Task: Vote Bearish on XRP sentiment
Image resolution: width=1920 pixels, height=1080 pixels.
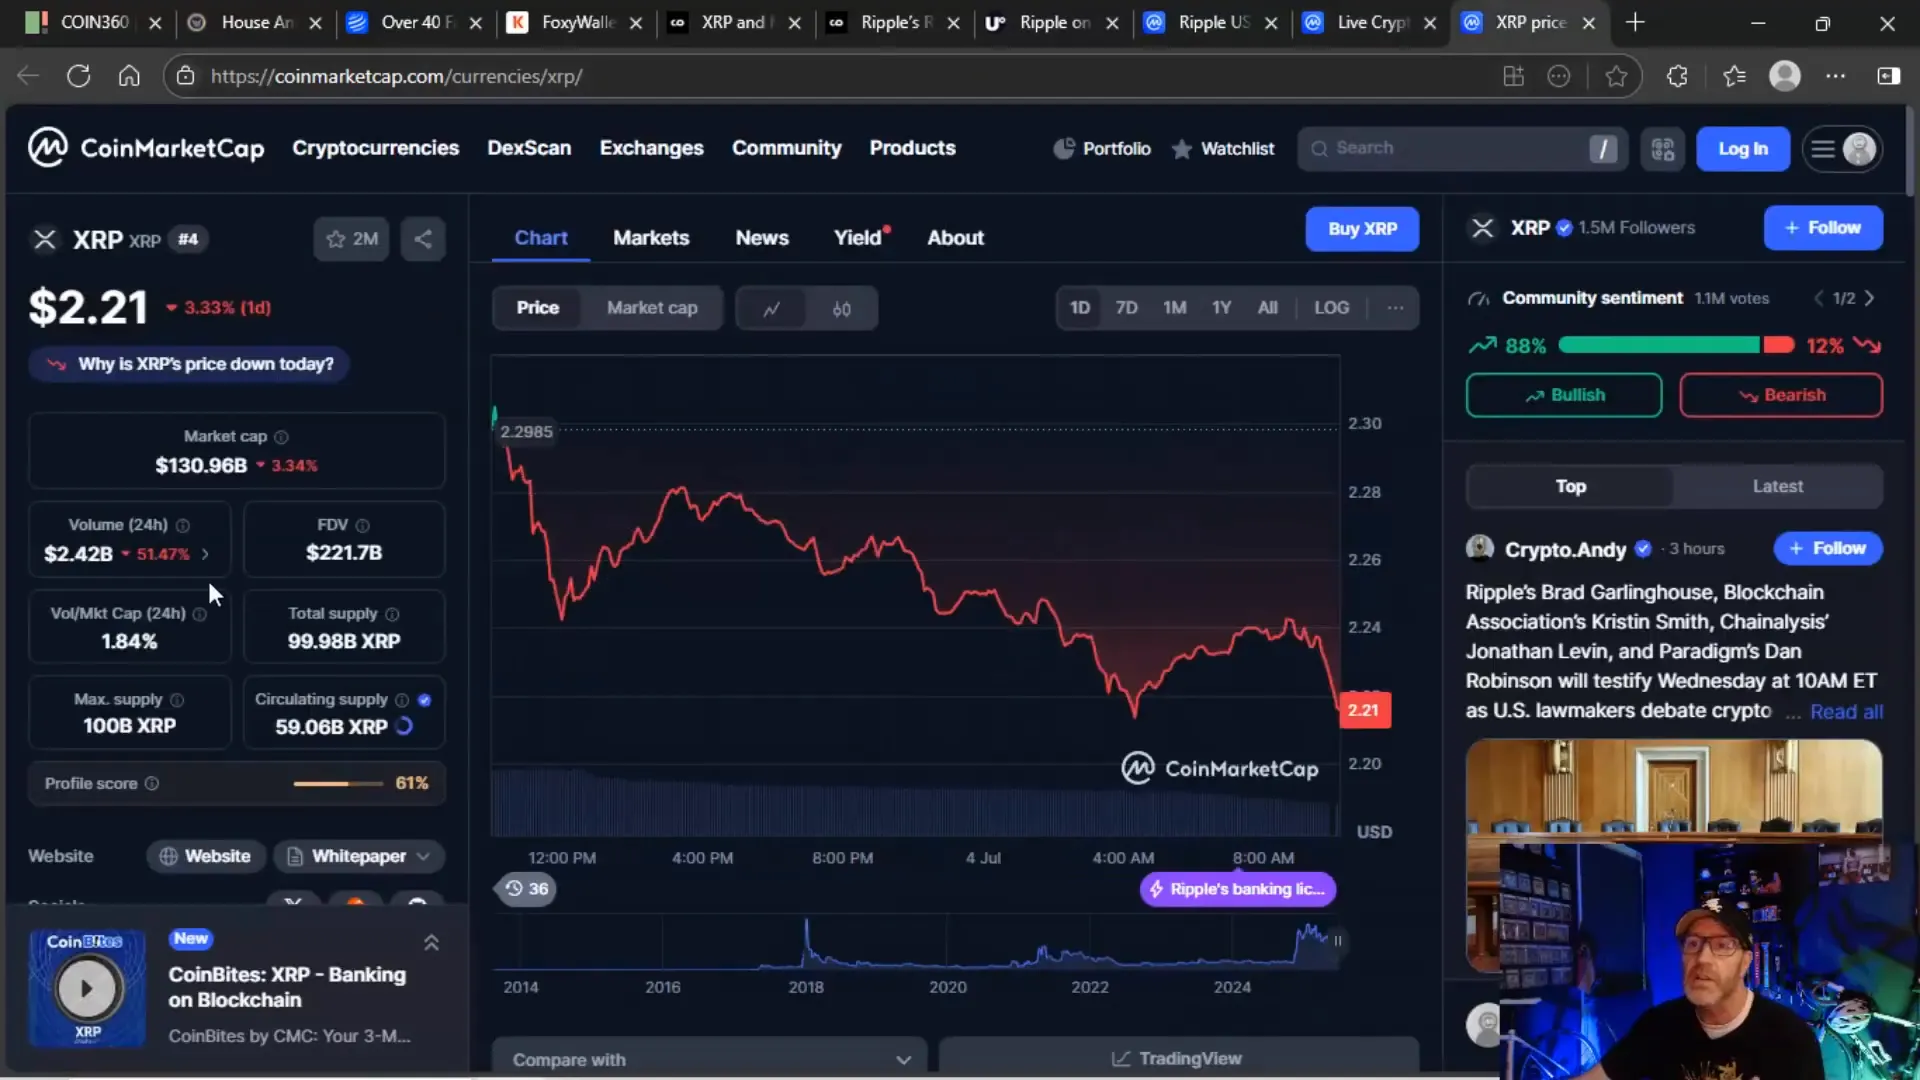Action: pyautogui.click(x=1781, y=395)
